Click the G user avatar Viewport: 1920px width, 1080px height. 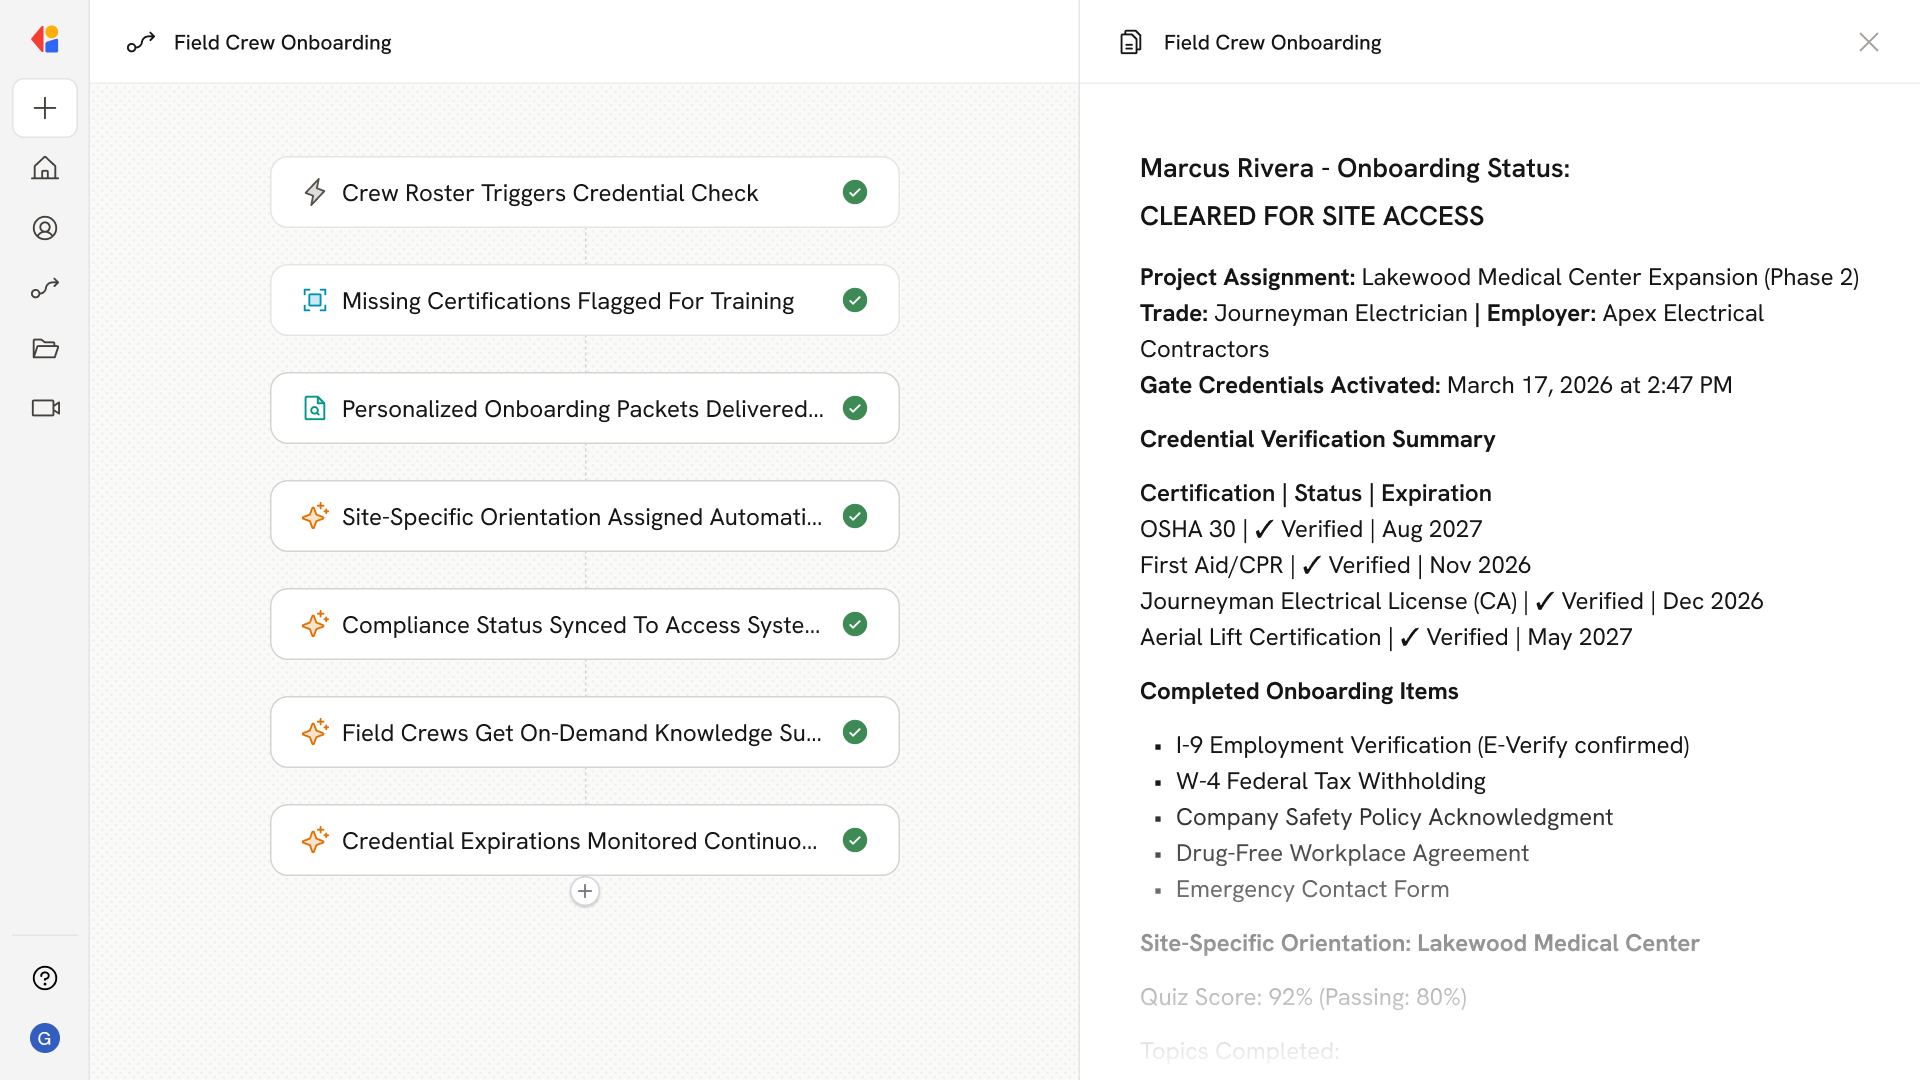click(45, 1038)
